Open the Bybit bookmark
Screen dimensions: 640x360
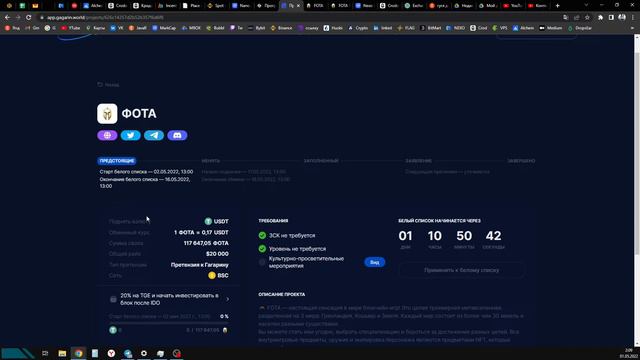point(256,28)
